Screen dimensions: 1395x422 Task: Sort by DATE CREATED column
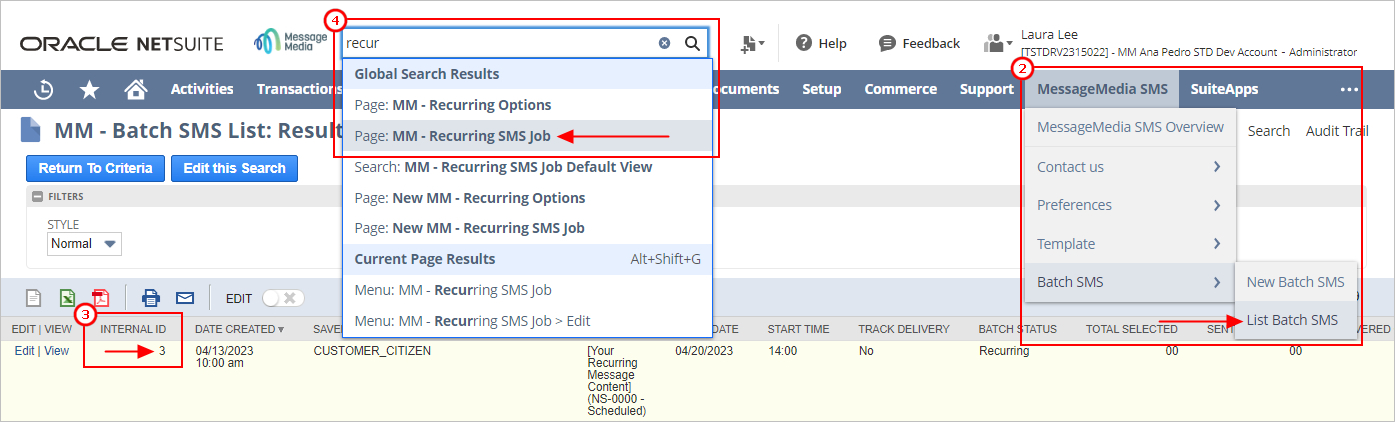tap(239, 329)
